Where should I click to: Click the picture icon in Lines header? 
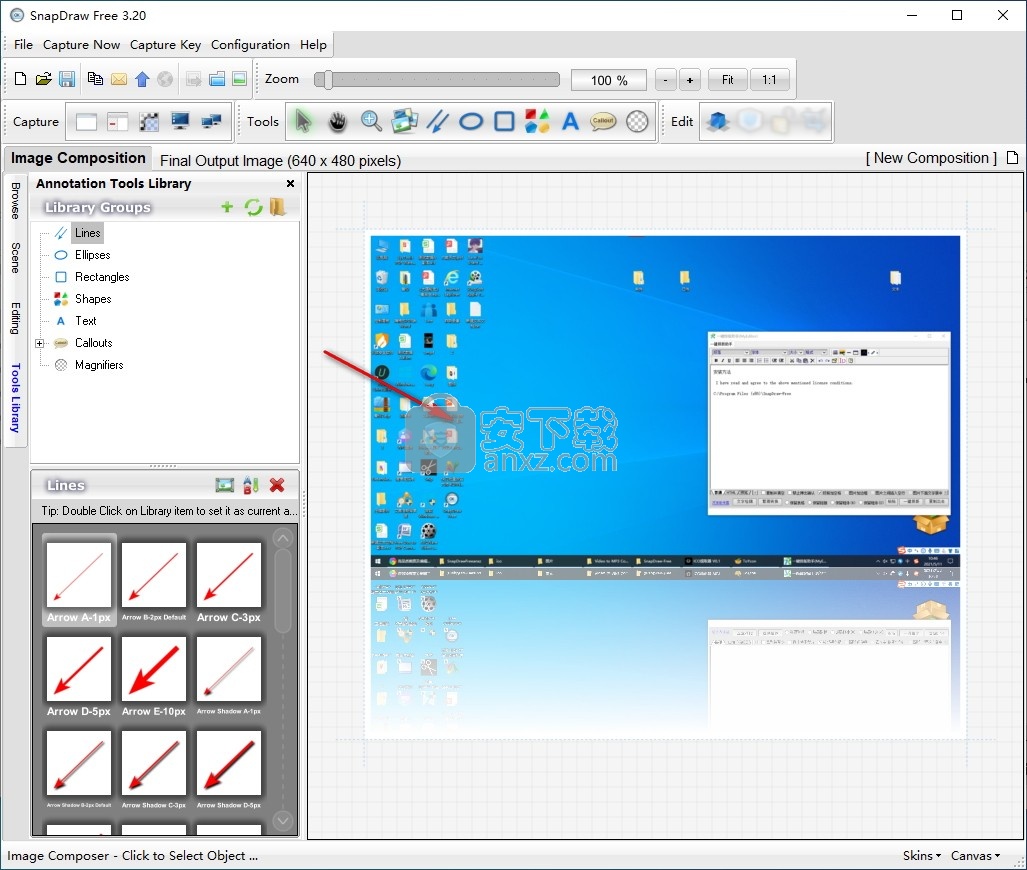[225, 485]
